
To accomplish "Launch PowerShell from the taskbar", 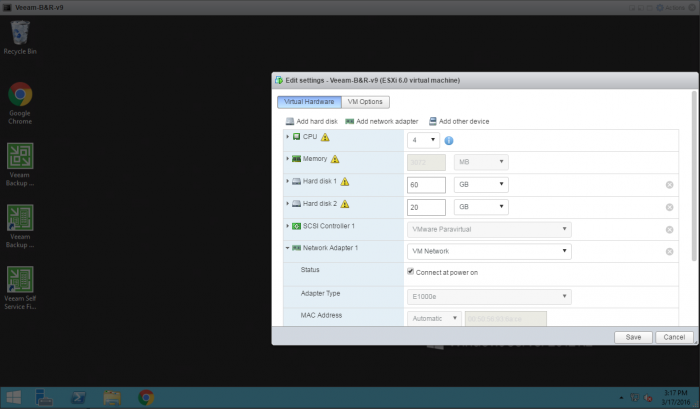I will (x=78, y=397).
